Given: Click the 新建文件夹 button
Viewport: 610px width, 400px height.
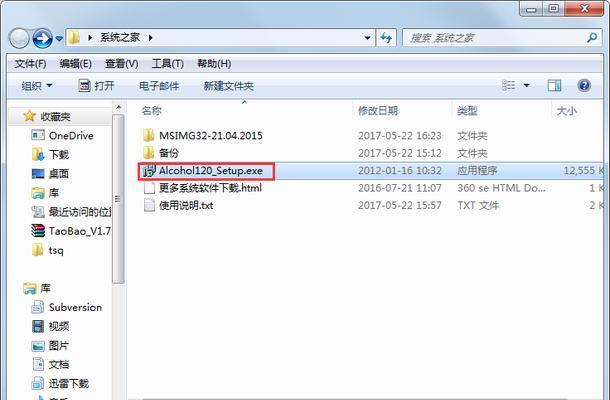Looking at the screenshot, I should [x=228, y=86].
